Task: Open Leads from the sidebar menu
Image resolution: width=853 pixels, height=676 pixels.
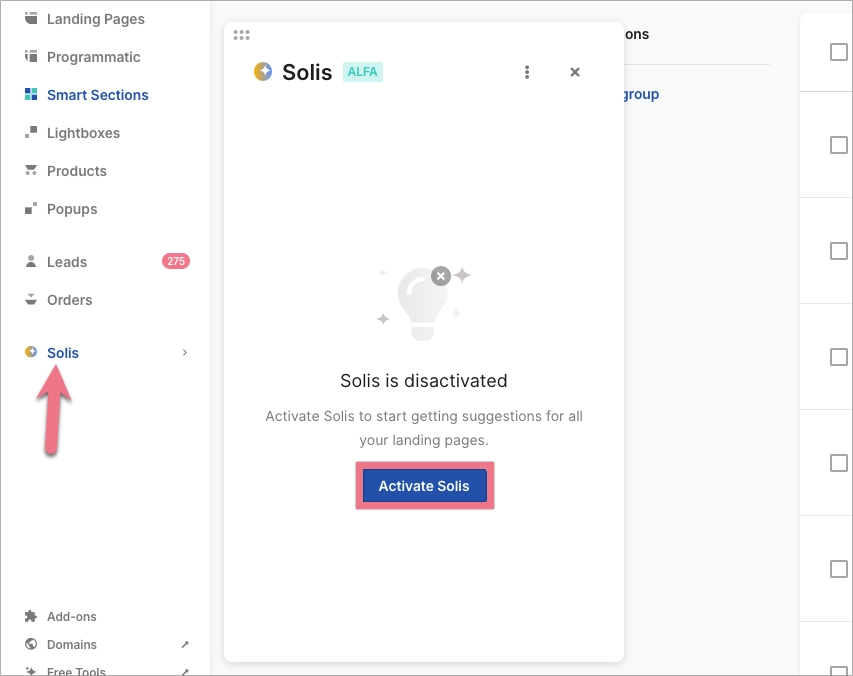Action: pyautogui.click(x=67, y=261)
